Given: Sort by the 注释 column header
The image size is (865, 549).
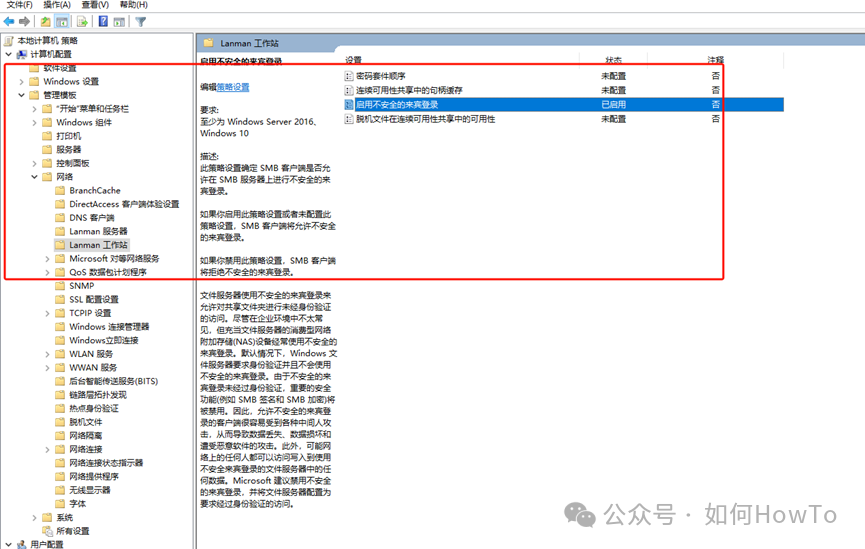Looking at the screenshot, I should (x=716, y=60).
